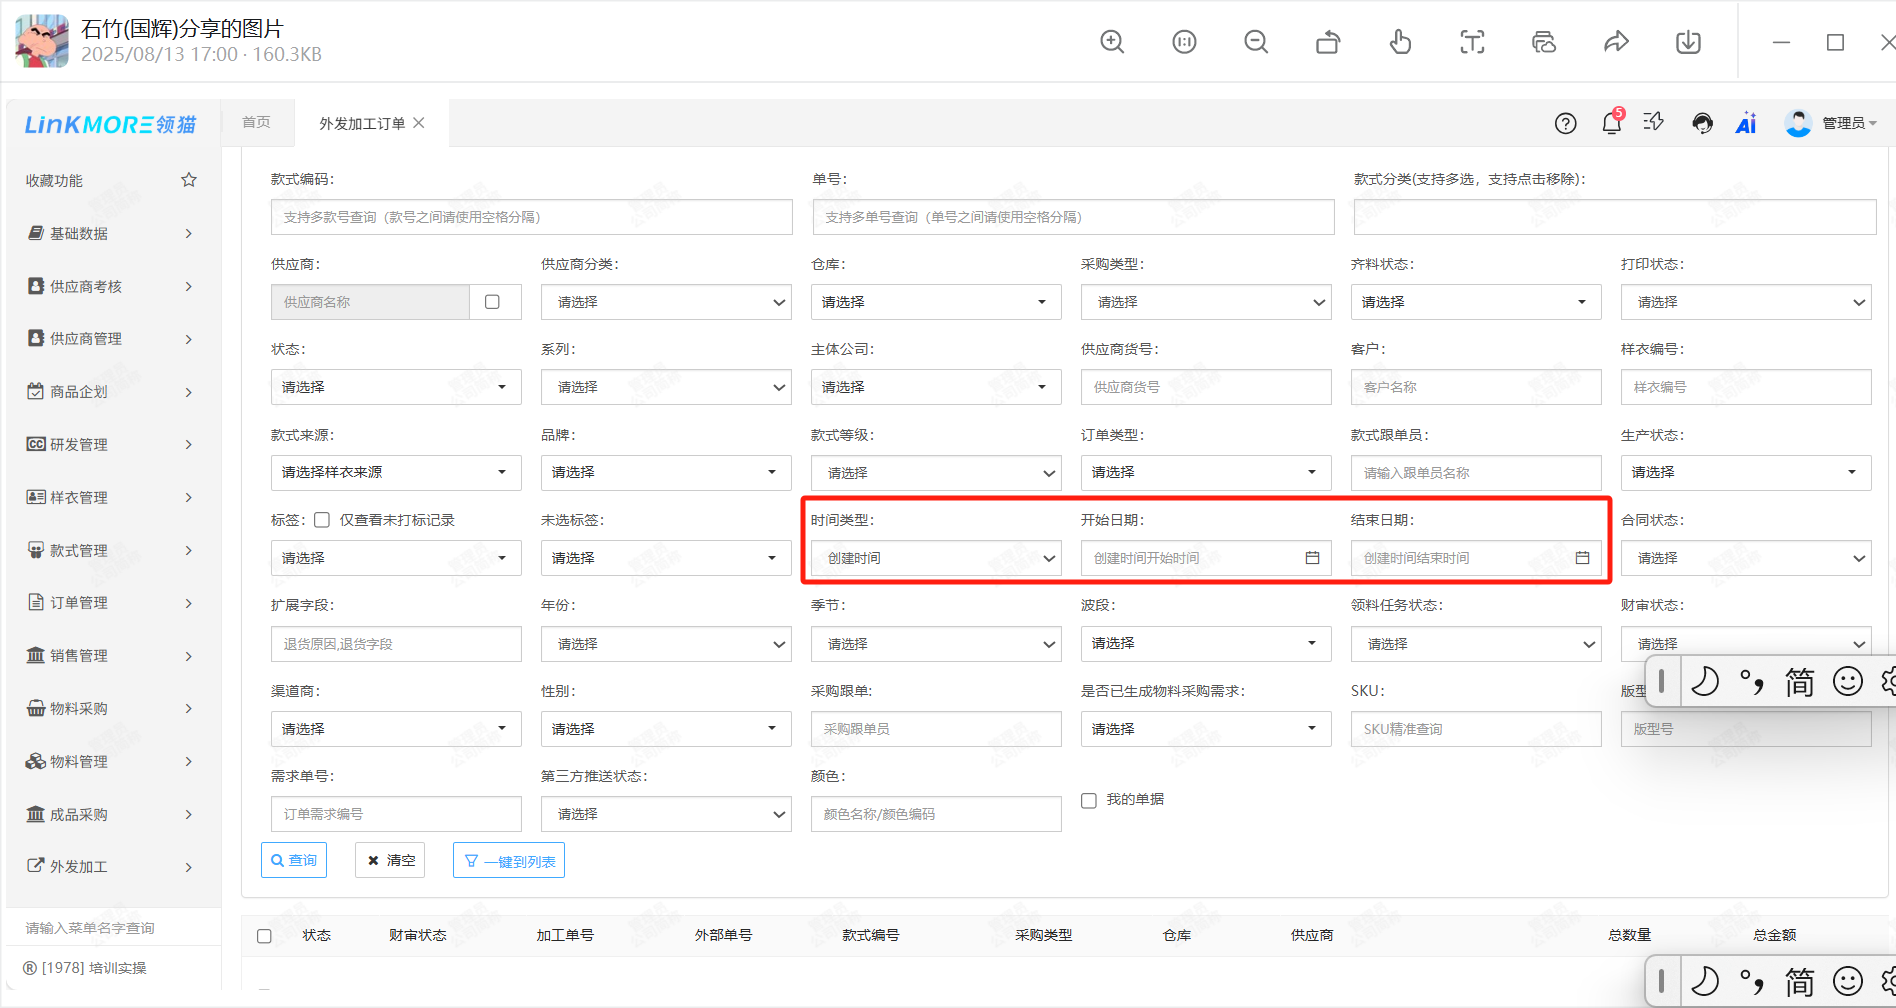Tick the checkbox beside 供应商名称 field
Image resolution: width=1896 pixels, height=1008 pixels.
pos(492,302)
